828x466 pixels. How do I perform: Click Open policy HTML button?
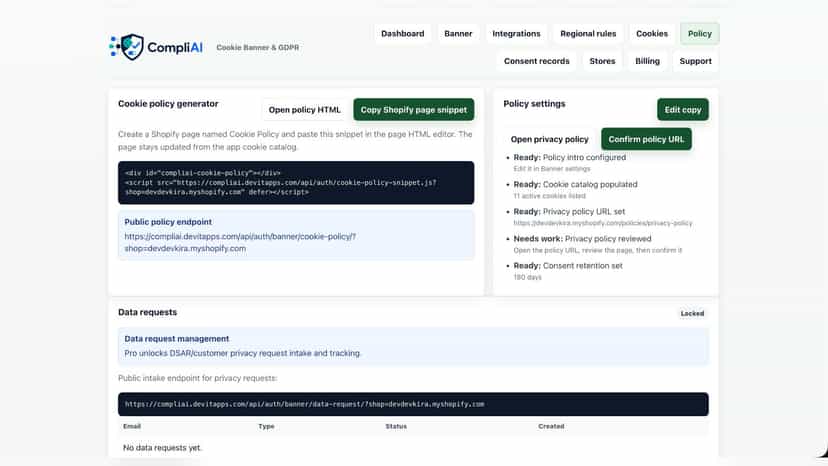304,110
